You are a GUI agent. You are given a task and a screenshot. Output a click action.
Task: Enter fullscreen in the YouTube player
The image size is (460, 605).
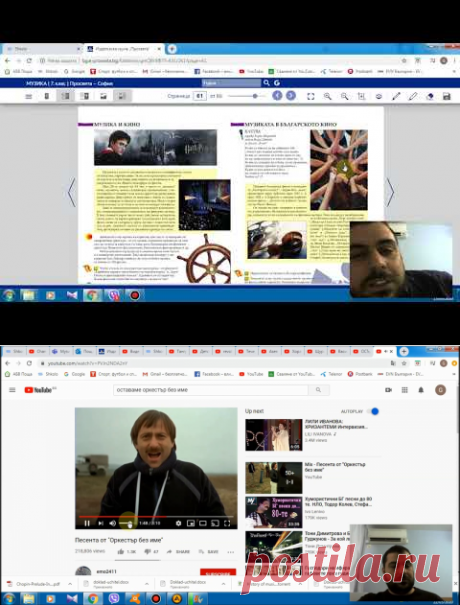227,523
